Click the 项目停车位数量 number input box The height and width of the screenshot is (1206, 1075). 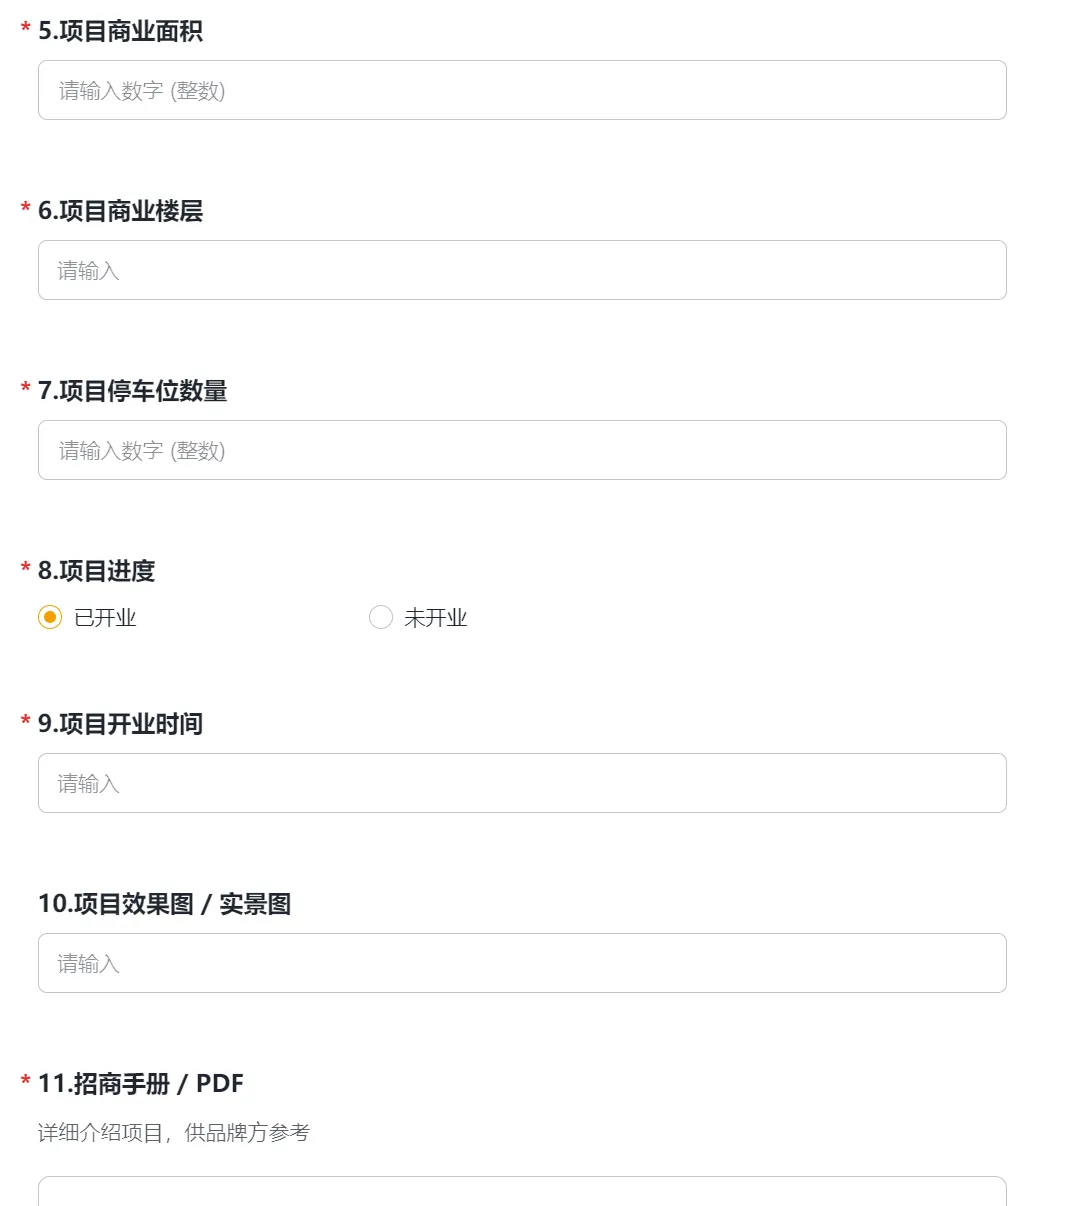point(522,450)
